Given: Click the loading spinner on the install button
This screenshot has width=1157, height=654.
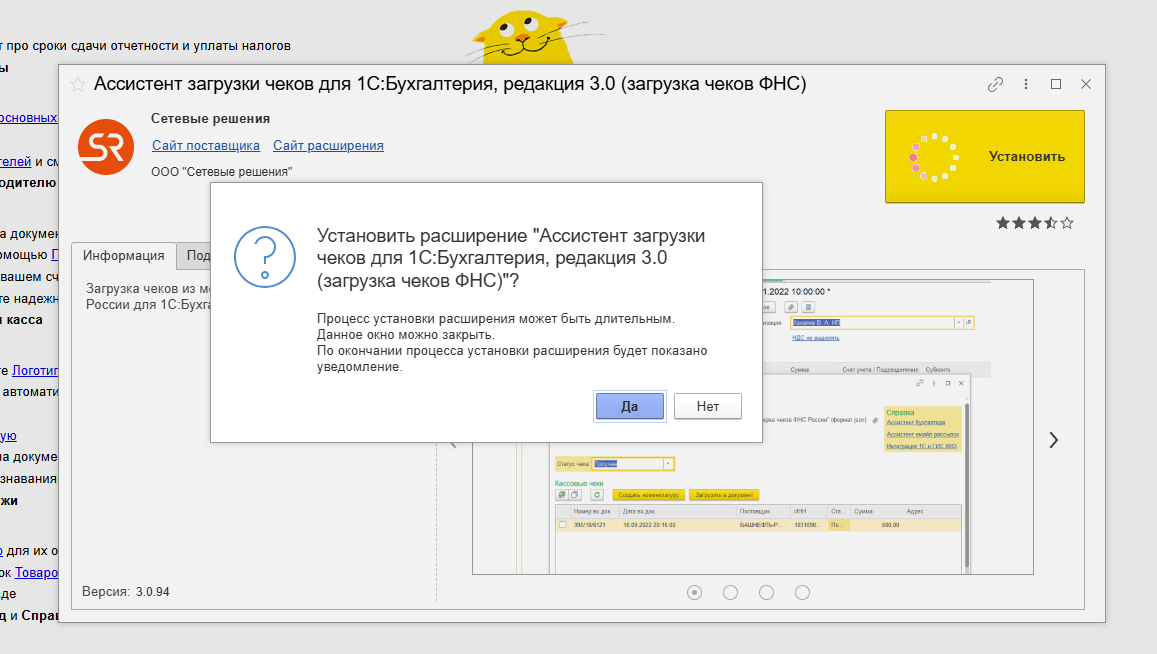Looking at the screenshot, I should [x=934, y=157].
